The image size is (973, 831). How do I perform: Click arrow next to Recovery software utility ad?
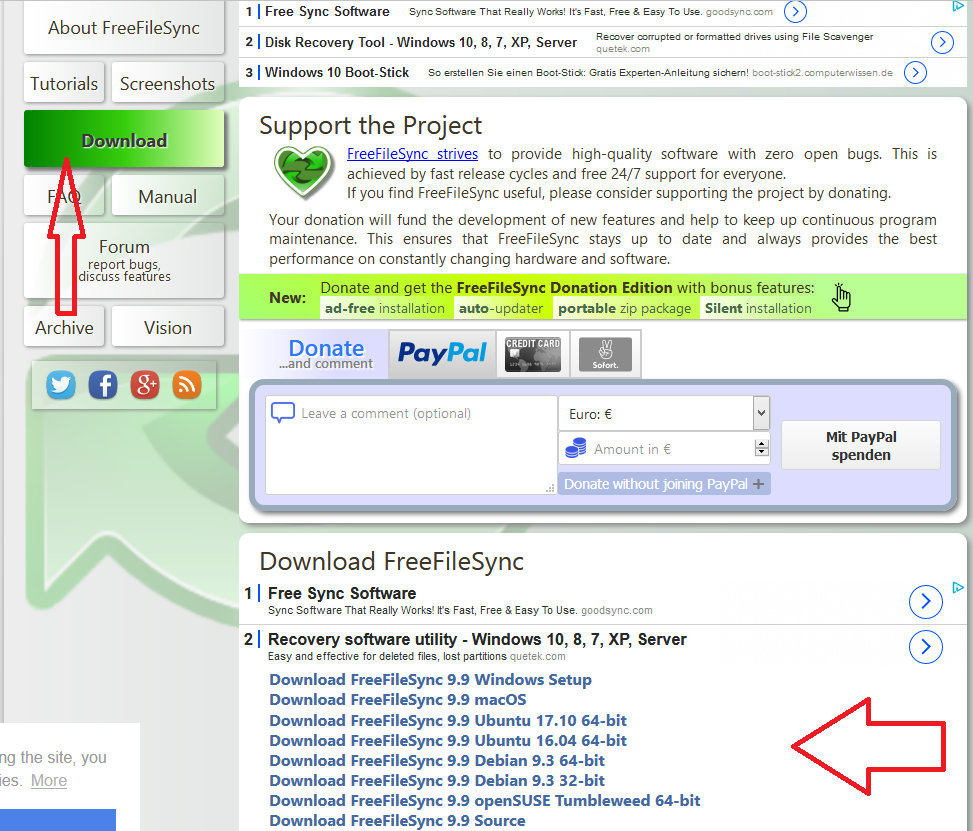[926, 648]
